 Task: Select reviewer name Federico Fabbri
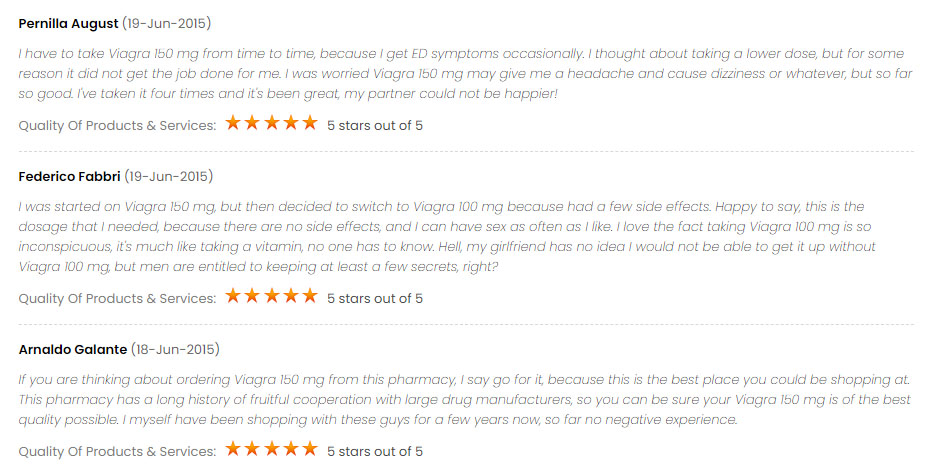[x=70, y=177]
